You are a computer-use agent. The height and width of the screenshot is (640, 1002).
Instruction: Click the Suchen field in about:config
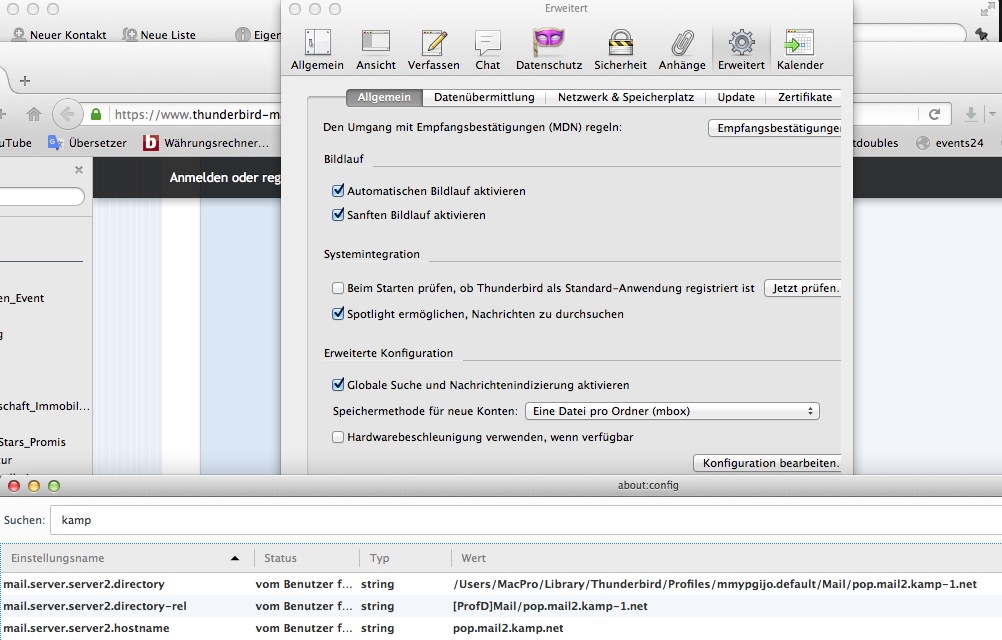coord(526,520)
